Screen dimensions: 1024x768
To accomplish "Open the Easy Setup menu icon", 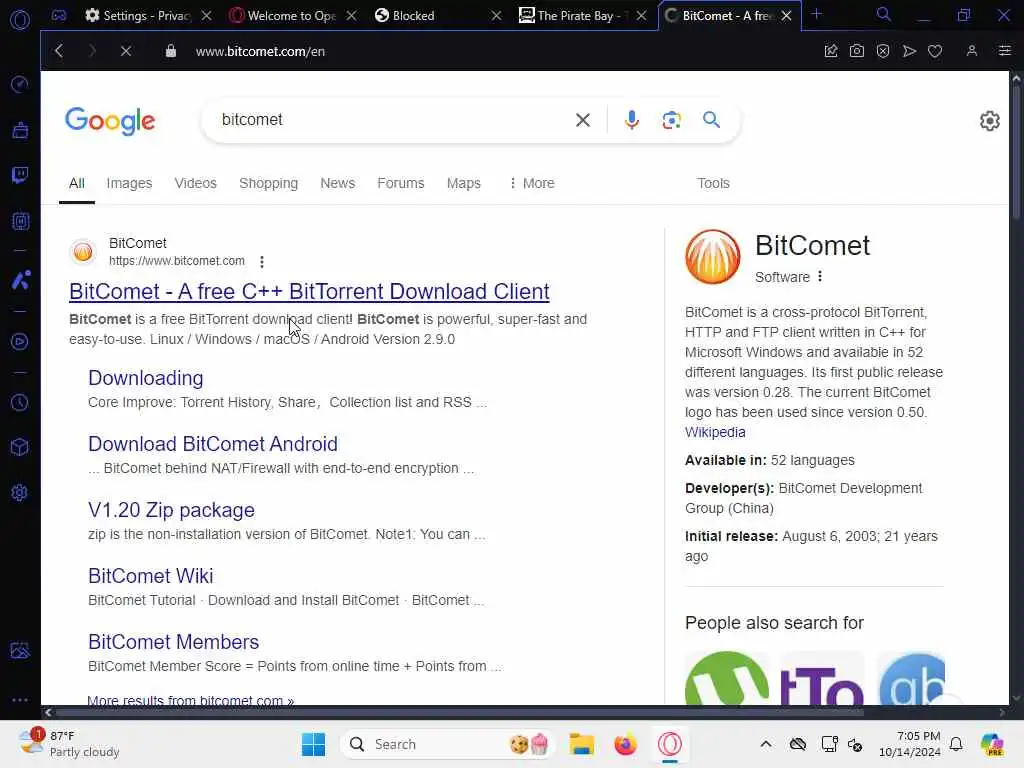I will pos(1004,51).
